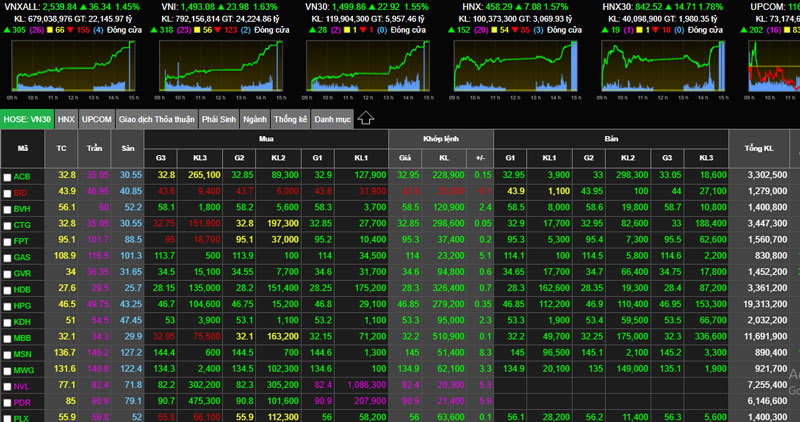Open details for MBB stock symbol

23,335
